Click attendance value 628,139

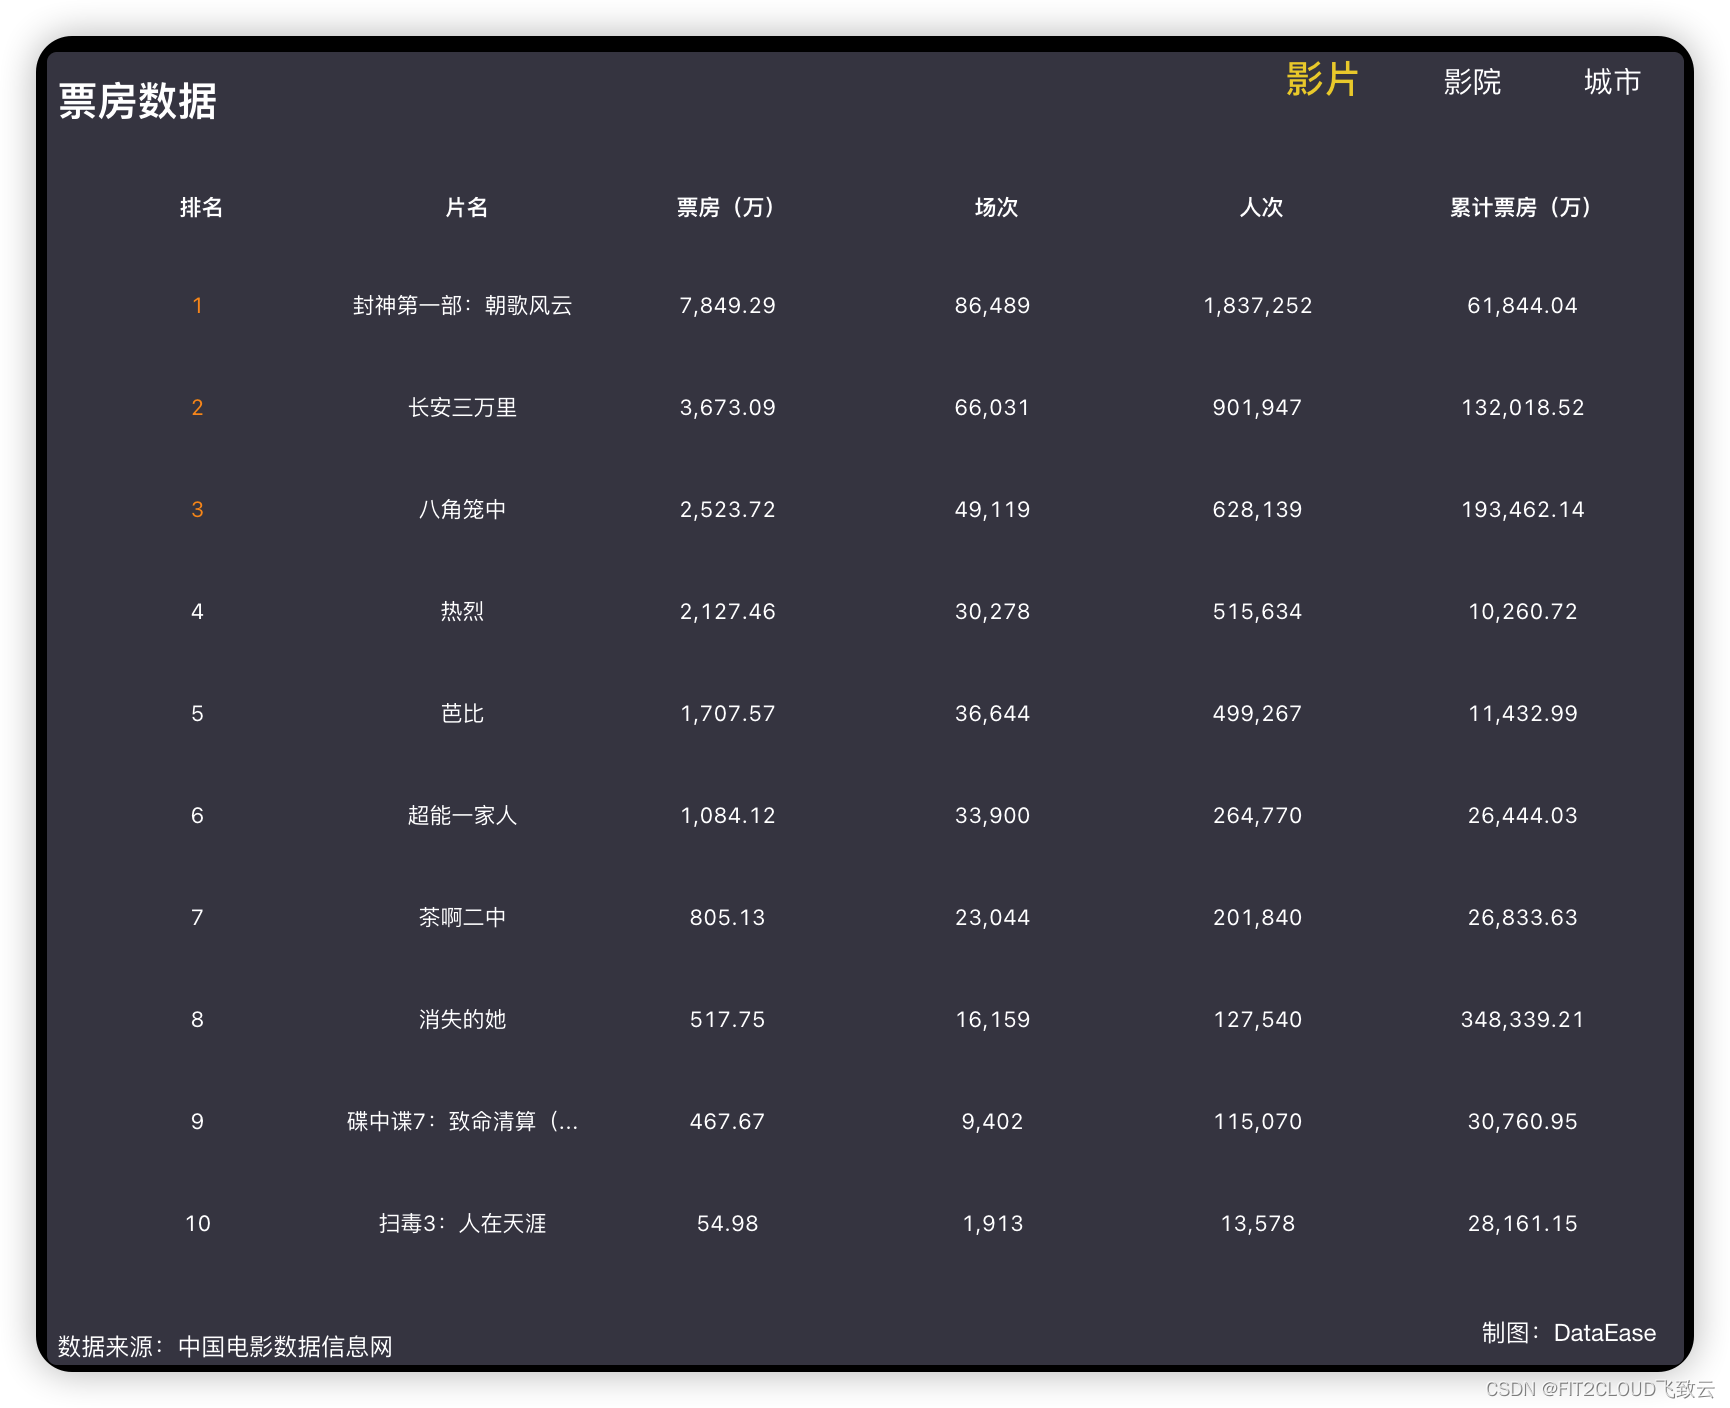tap(1257, 509)
